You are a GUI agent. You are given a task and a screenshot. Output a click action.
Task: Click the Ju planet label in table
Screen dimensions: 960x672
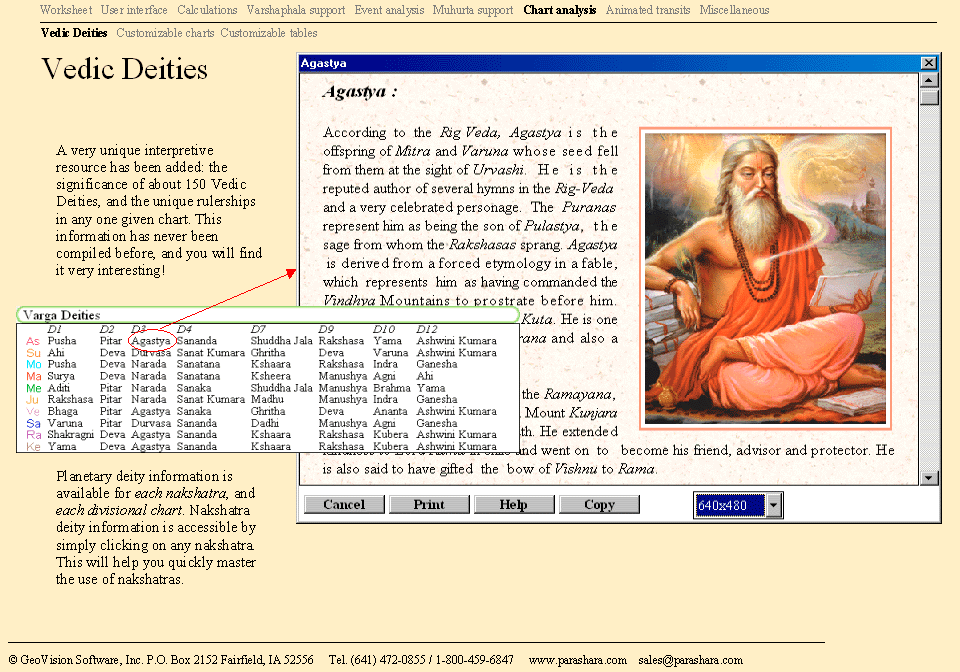pos(32,400)
